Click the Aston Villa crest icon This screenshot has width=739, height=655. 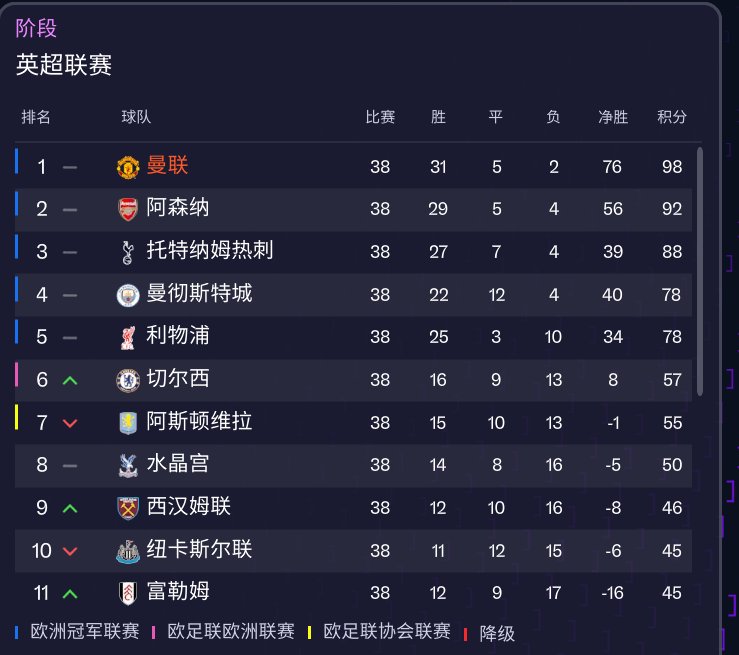point(127,422)
